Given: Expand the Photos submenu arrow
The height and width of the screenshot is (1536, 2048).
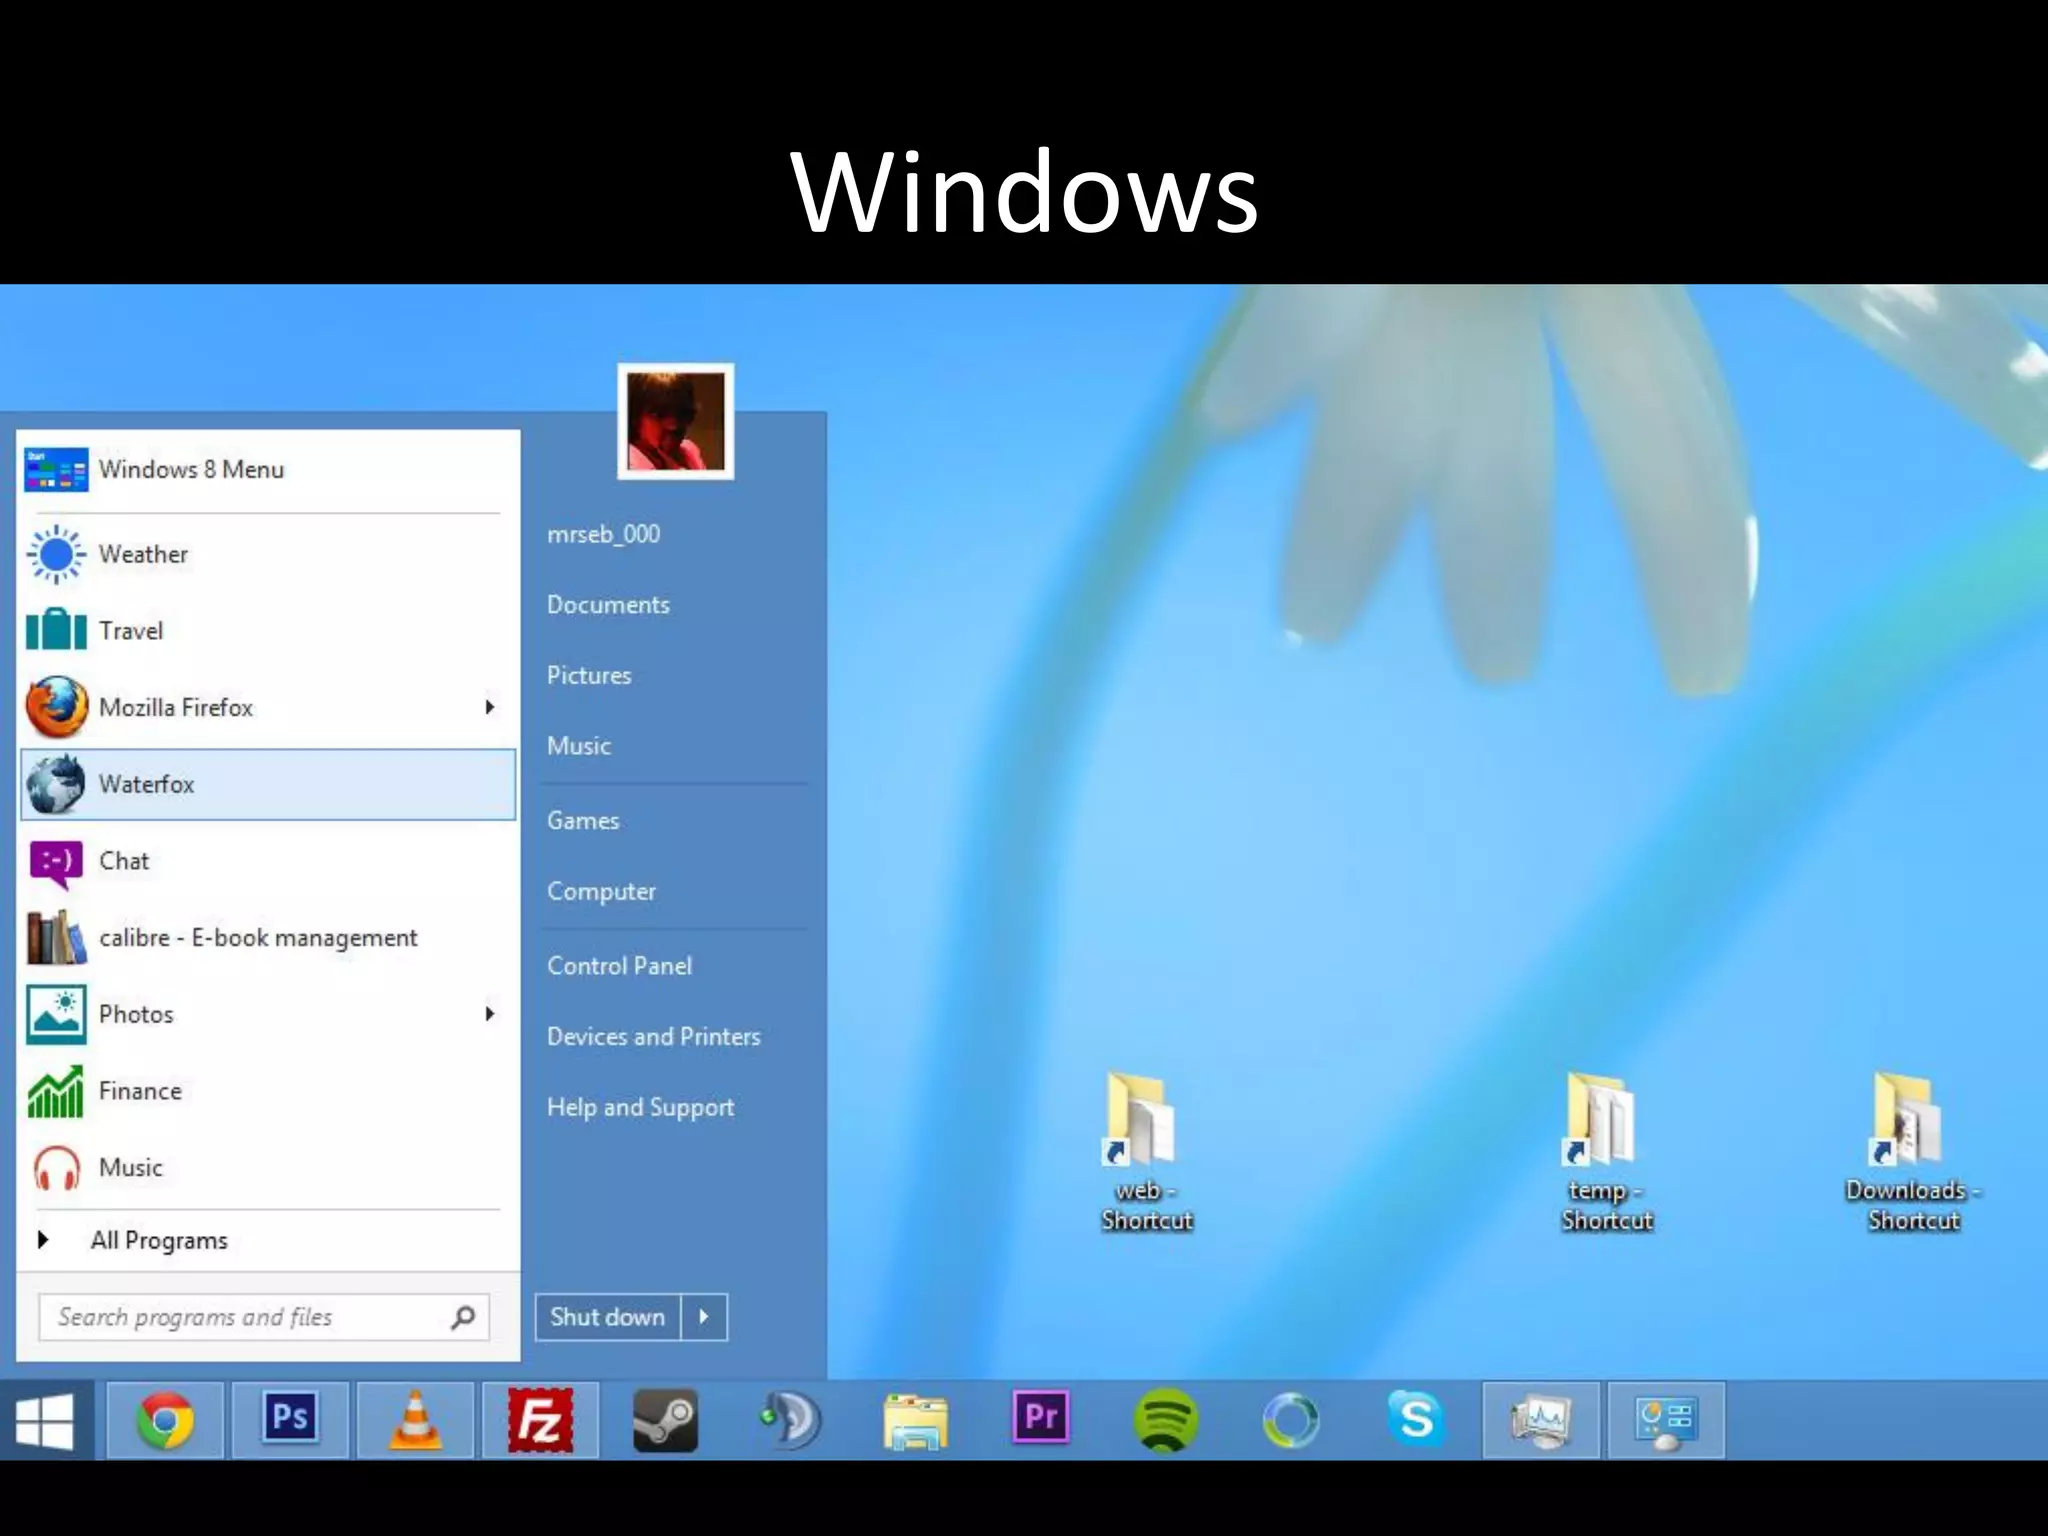Looking at the screenshot, I should 490,1014.
